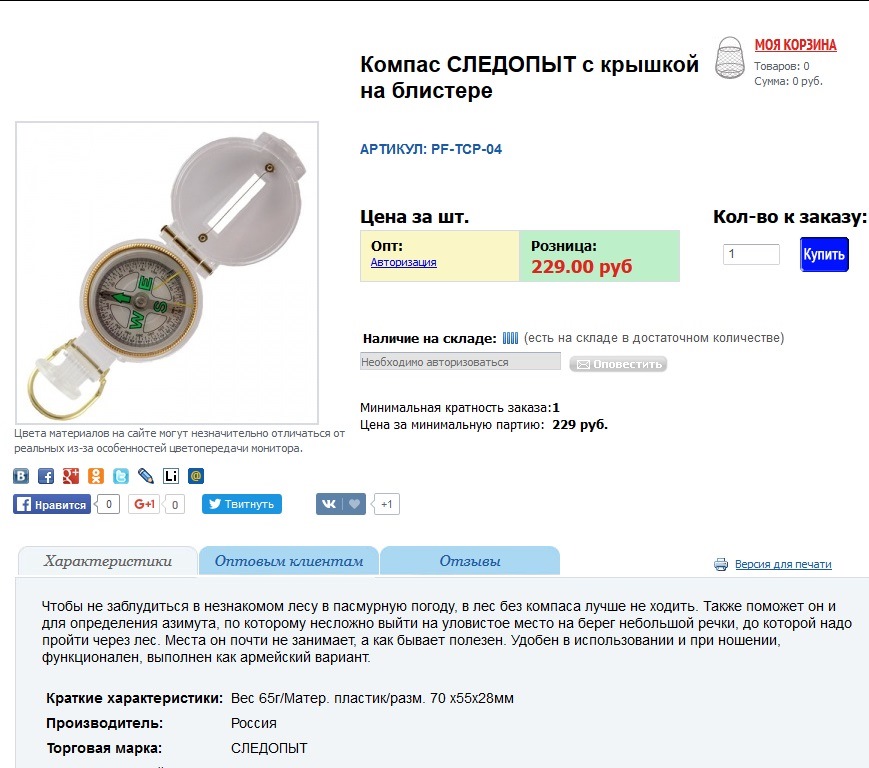Open the Оптовым клиентам tab
The height and width of the screenshot is (768, 869).
[x=289, y=561]
